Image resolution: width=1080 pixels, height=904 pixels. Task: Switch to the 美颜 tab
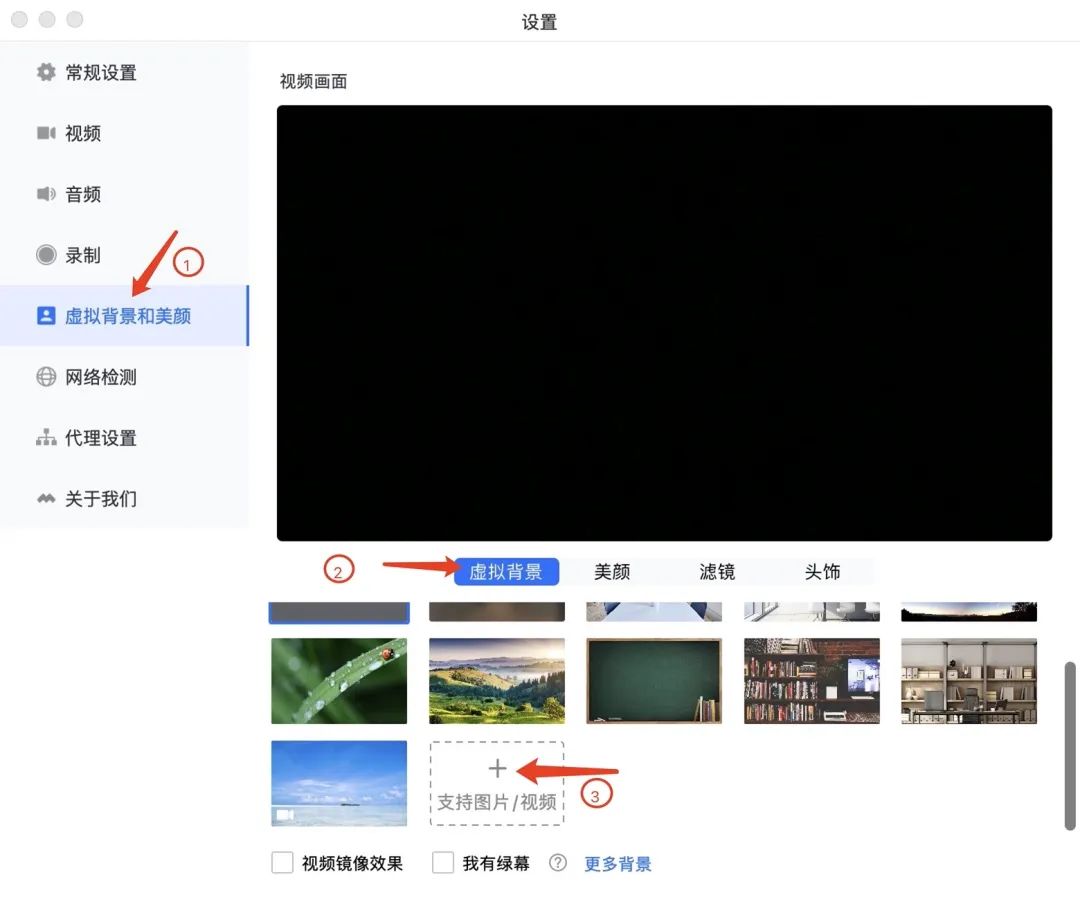point(612,571)
